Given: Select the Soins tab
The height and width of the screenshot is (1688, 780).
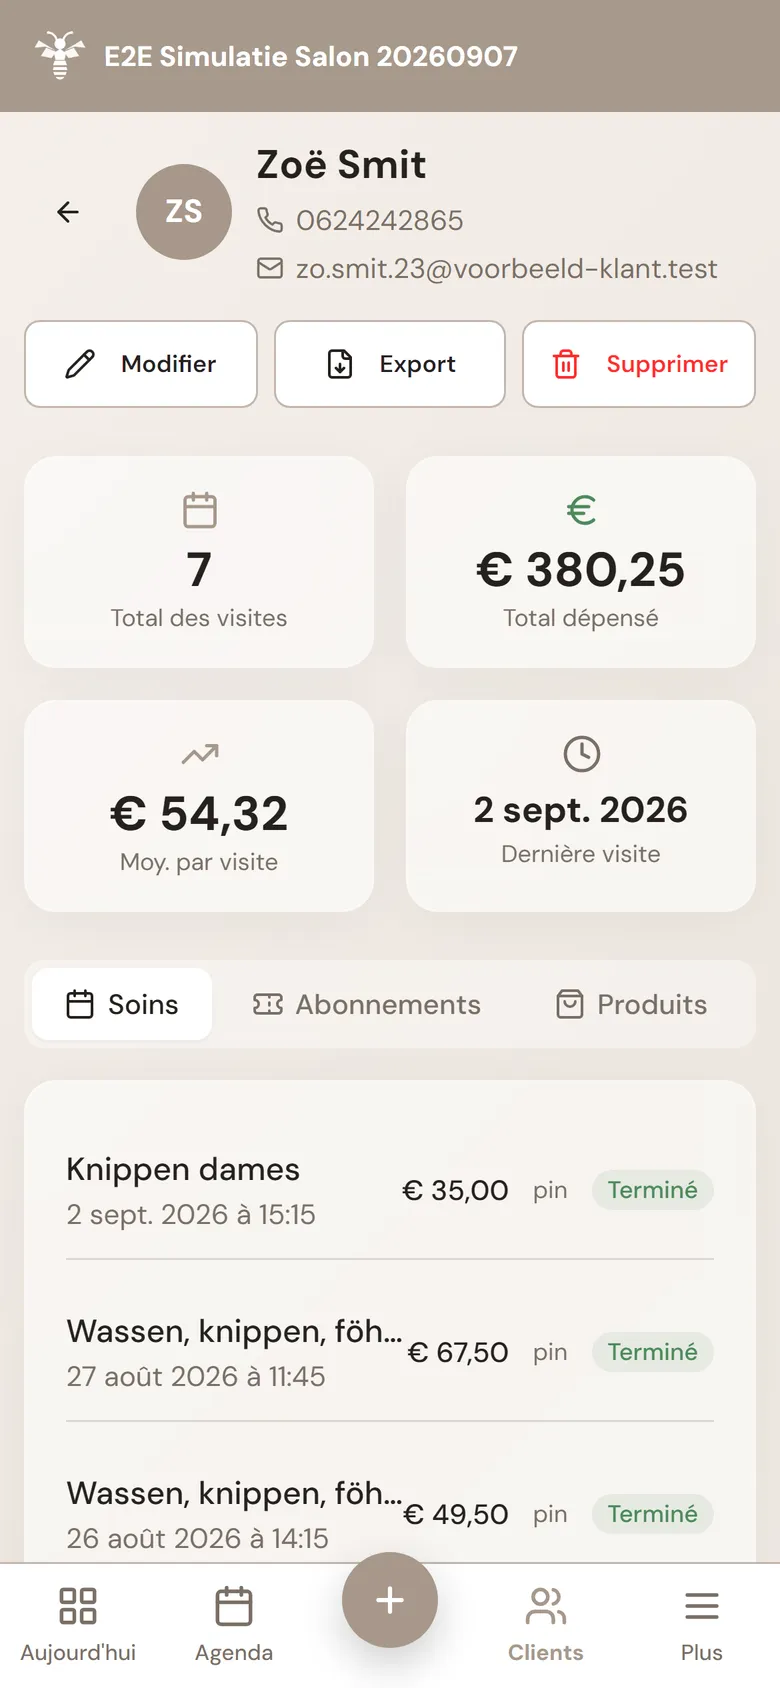Looking at the screenshot, I should tap(122, 1004).
